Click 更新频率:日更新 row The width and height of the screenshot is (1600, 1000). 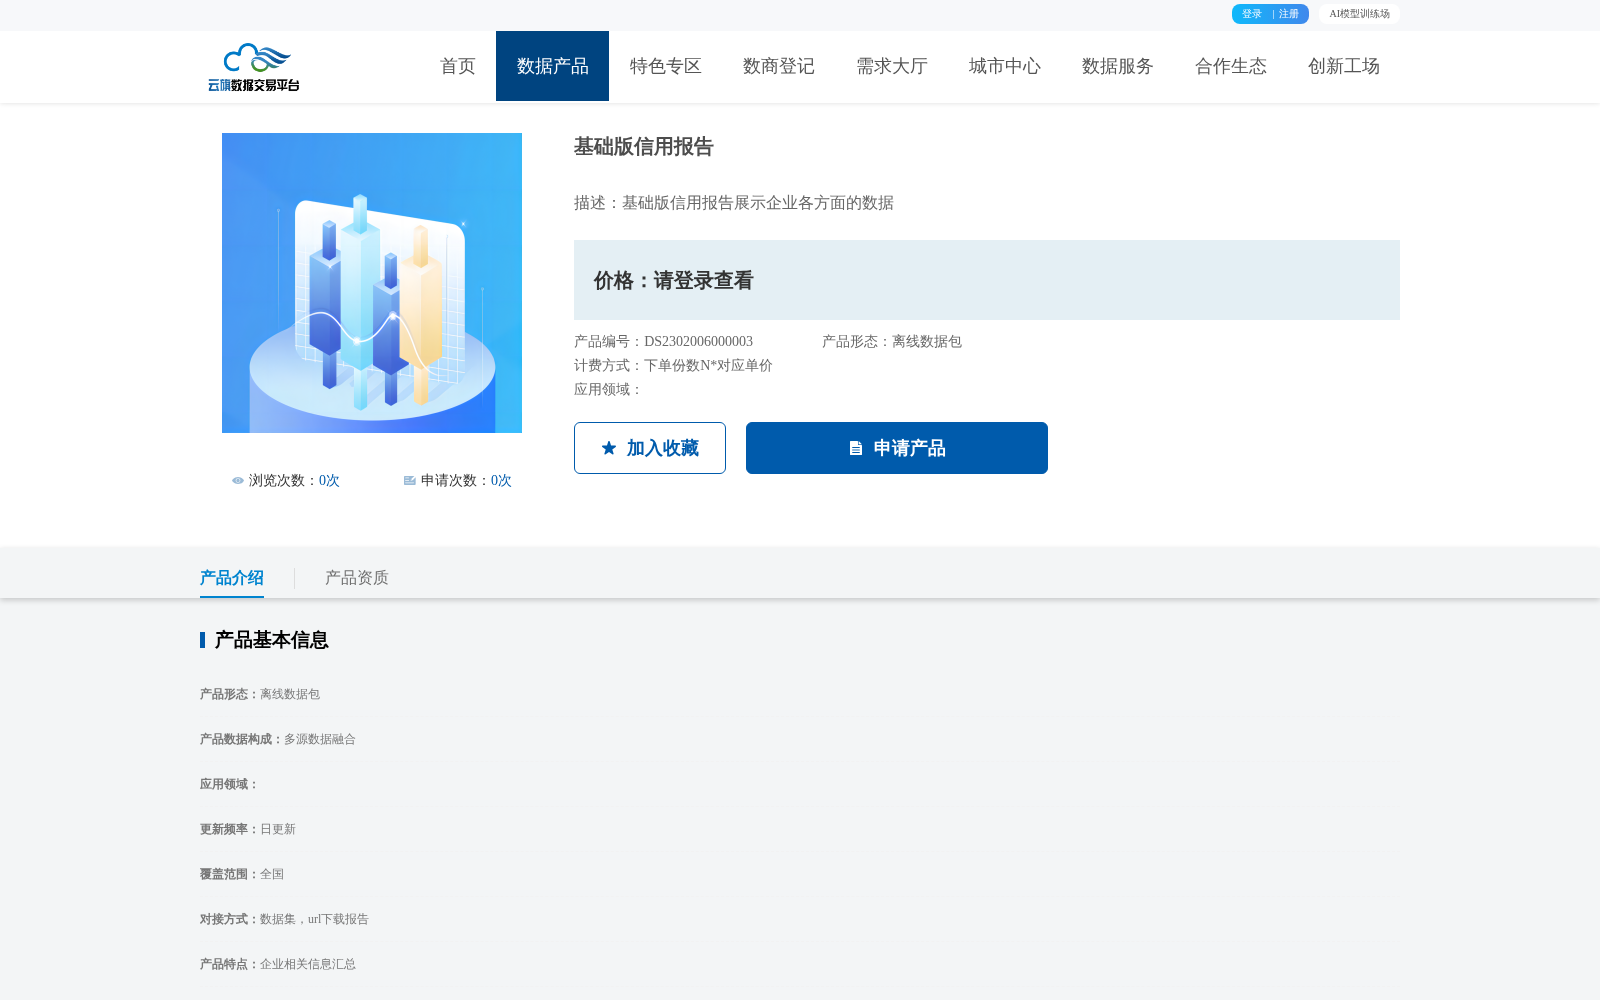[x=248, y=830]
